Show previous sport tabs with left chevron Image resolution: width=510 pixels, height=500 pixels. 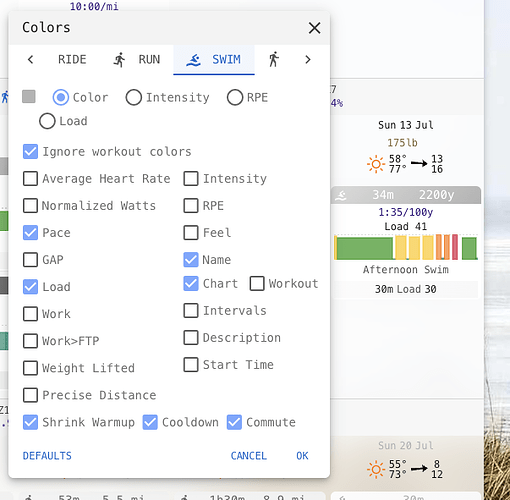[x=30, y=60]
